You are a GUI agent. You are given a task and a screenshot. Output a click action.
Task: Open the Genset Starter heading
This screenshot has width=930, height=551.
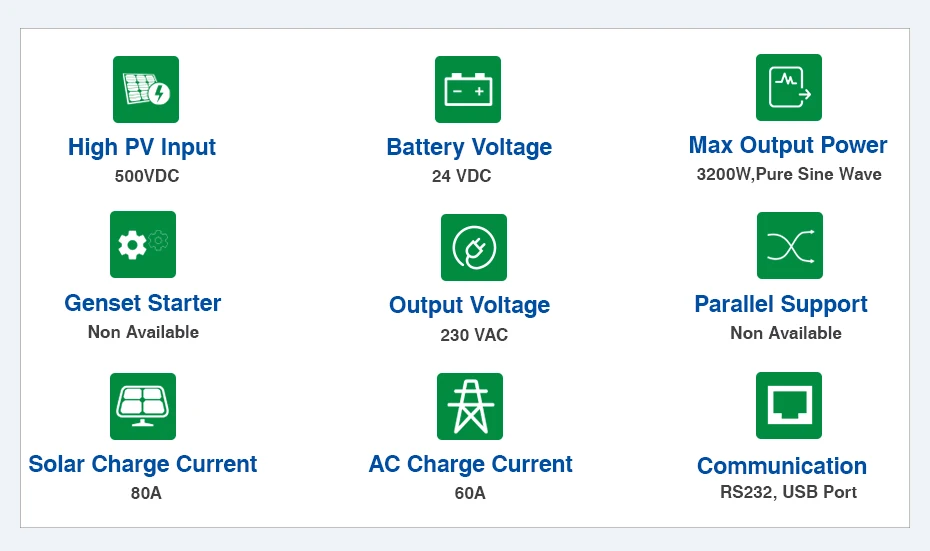pos(143,303)
